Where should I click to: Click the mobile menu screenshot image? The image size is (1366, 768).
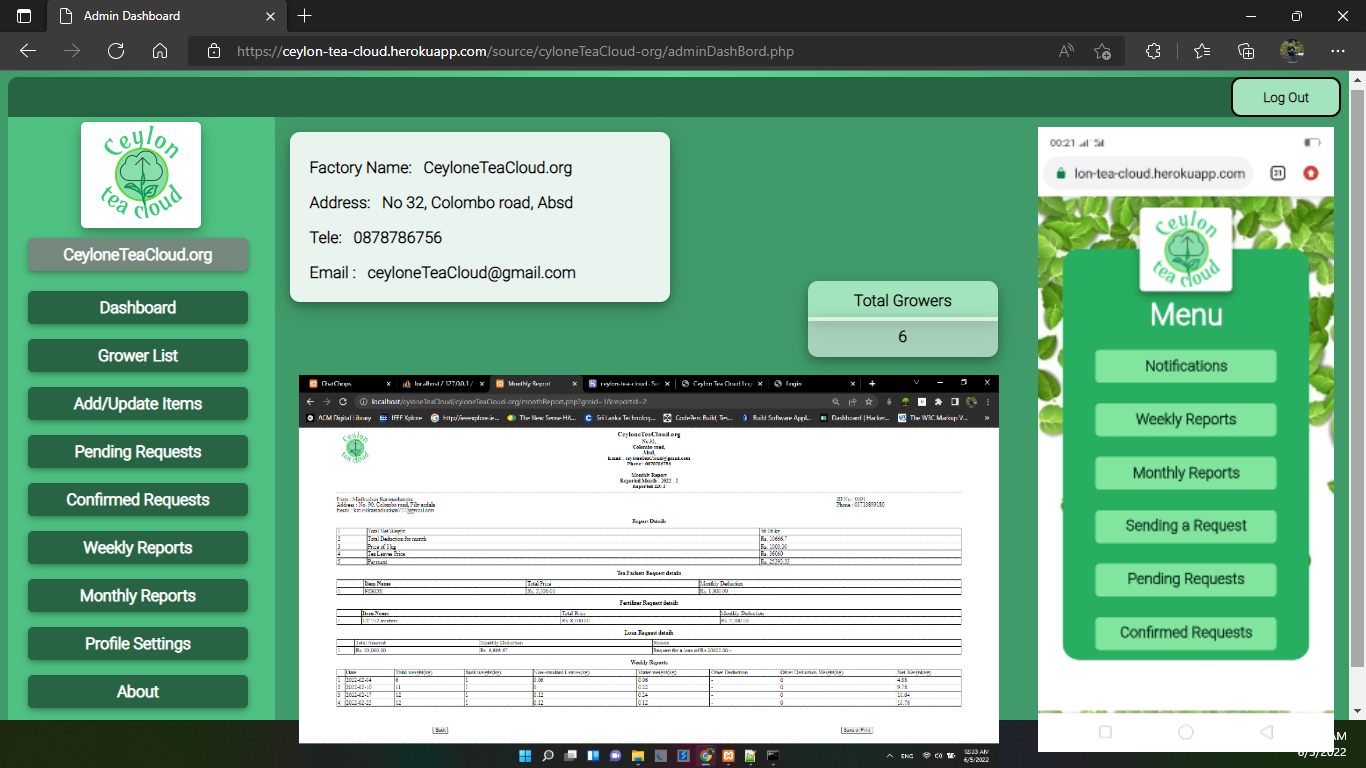click(1186, 439)
